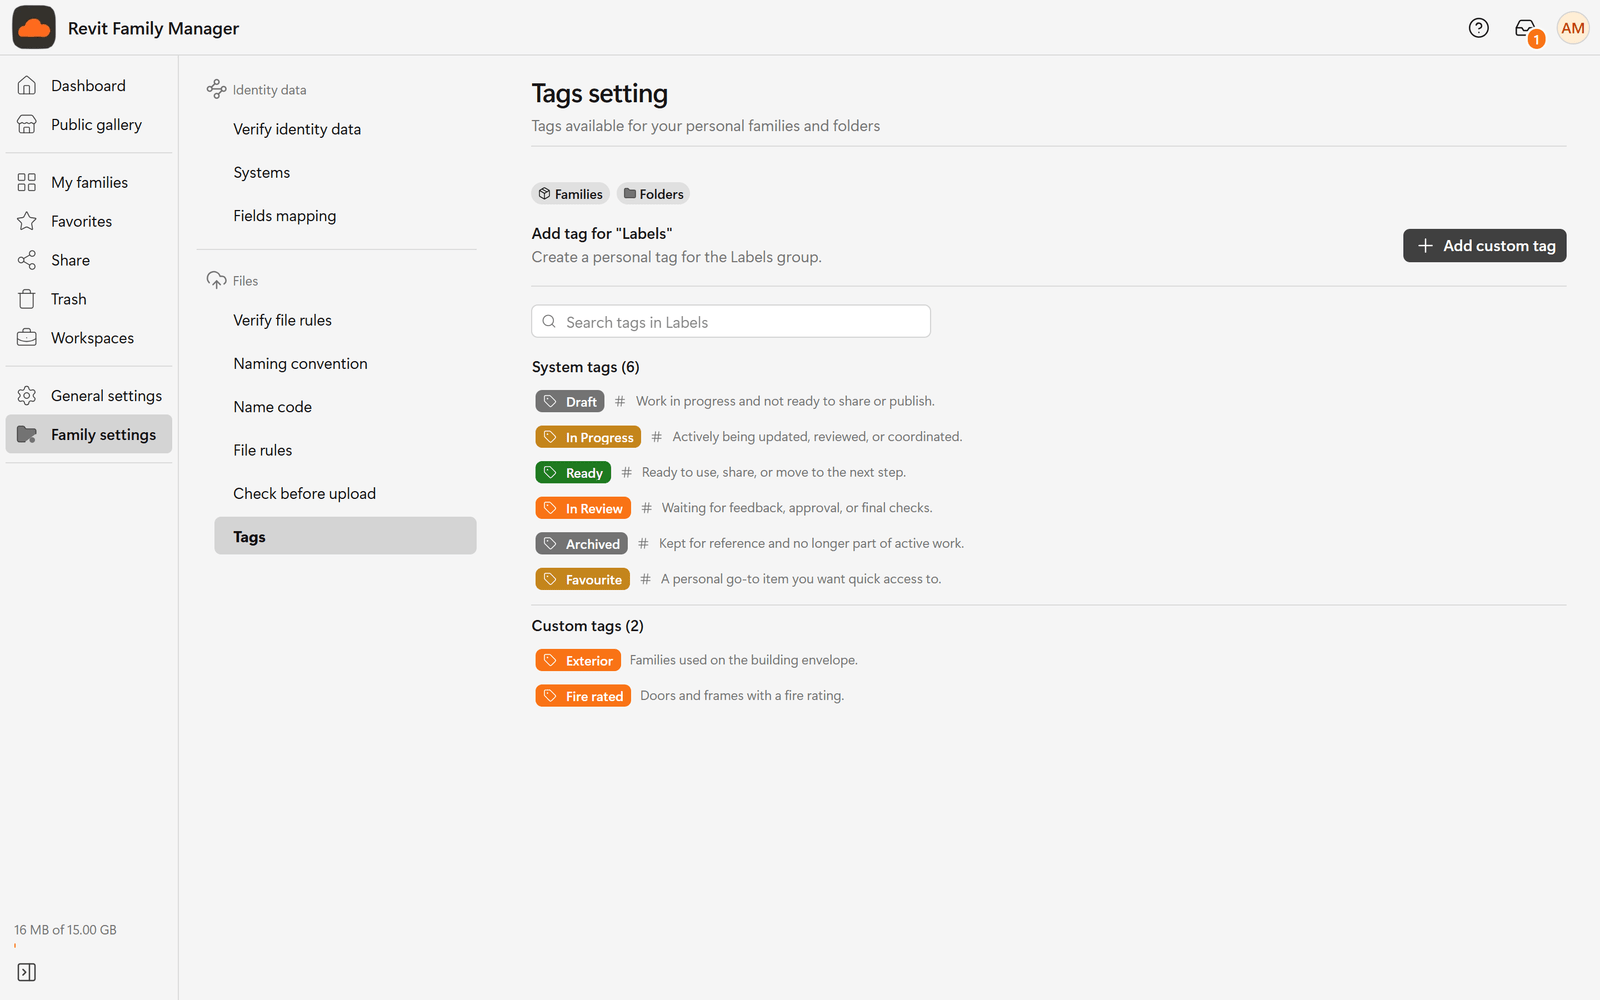Open the help question mark icon
The width and height of the screenshot is (1600, 1000).
(1478, 28)
